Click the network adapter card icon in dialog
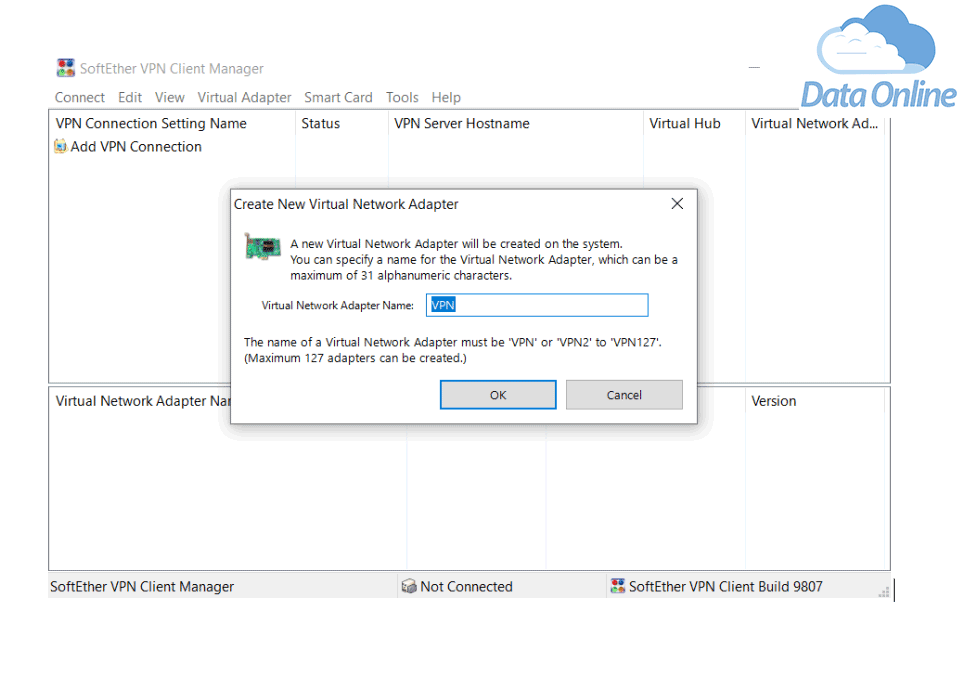The width and height of the screenshot is (960, 690). coord(263,247)
